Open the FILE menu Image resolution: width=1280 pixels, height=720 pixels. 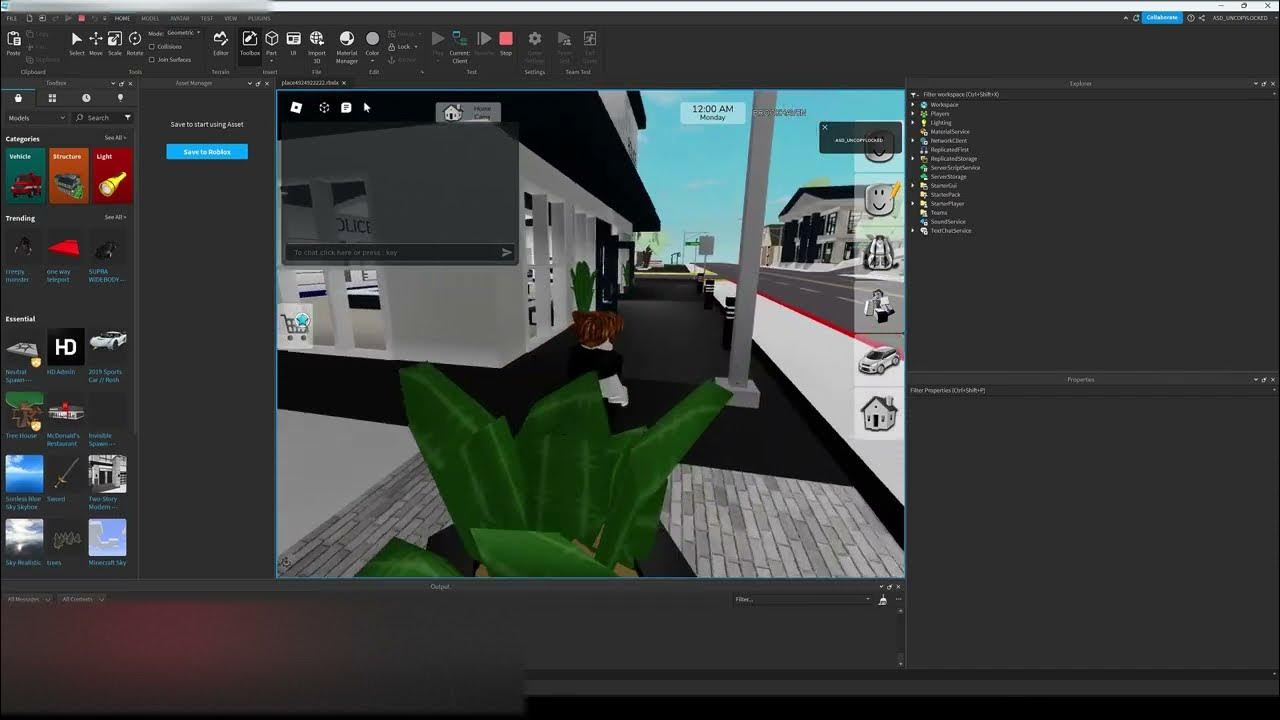(x=12, y=18)
